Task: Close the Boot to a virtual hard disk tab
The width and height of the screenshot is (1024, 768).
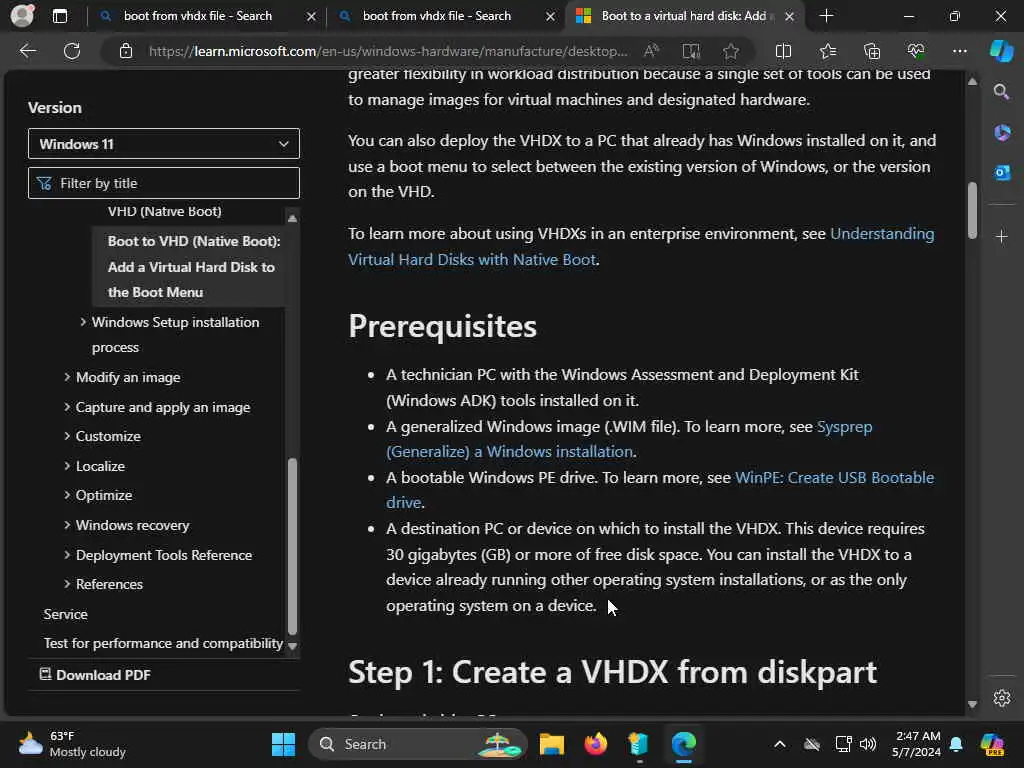Action: tap(790, 16)
